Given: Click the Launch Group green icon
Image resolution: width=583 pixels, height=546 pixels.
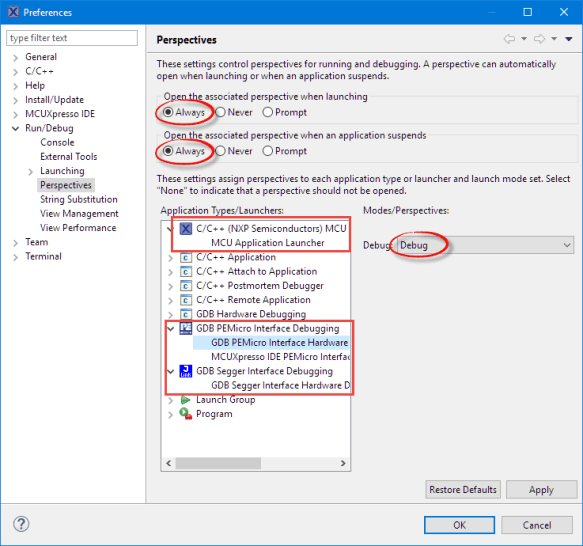Looking at the screenshot, I should (185, 400).
